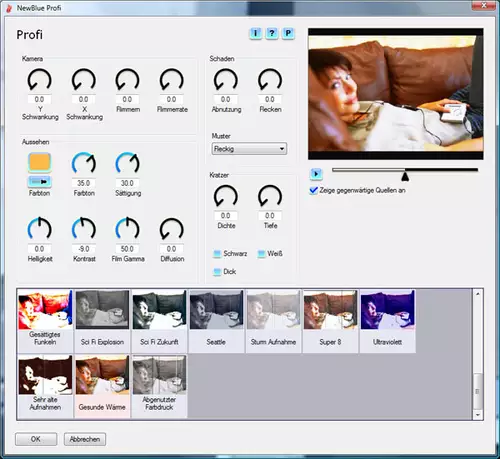This screenshot has height=459, width=500.
Task: Click the Tiefe scratch knob
Action: [x=270, y=196]
